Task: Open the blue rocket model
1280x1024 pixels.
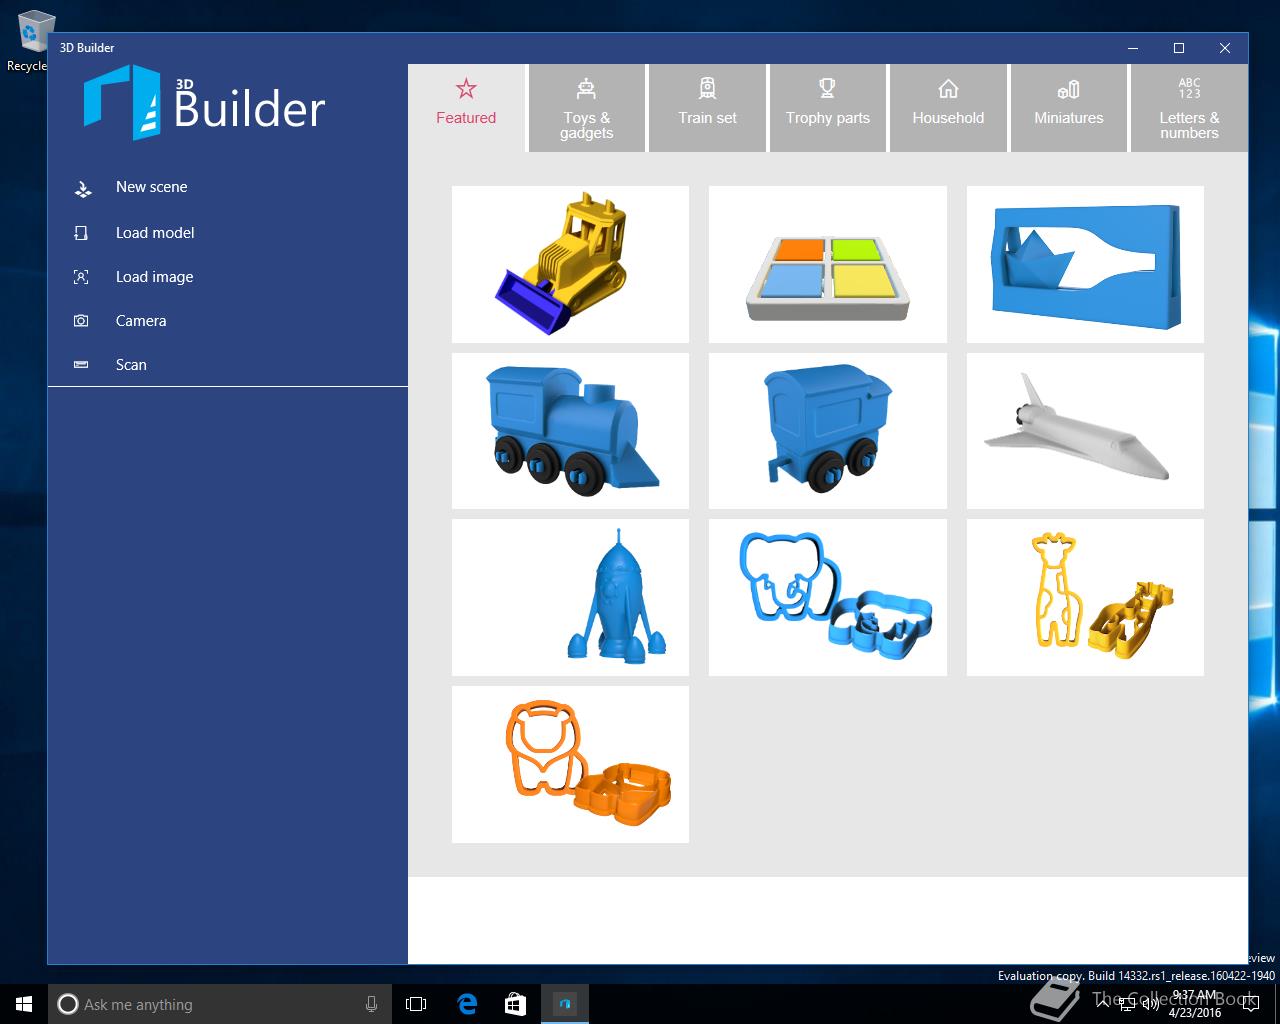Action: tap(570, 597)
